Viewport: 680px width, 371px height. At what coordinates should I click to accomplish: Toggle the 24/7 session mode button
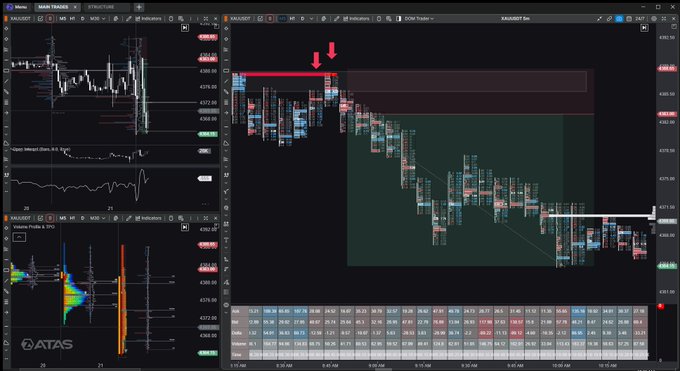pyautogui.click(x=640, y=19)
